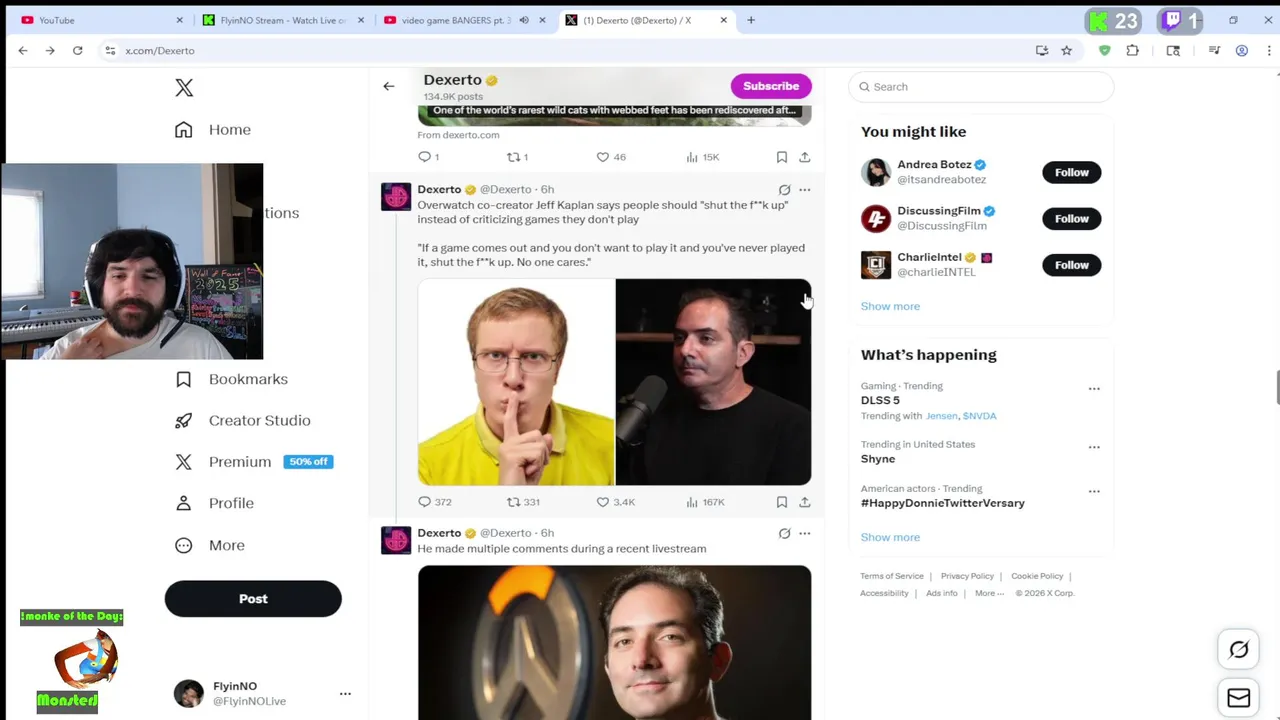
Task: Open account menu dots beside FlyinNO
Action: pos(345,693)
